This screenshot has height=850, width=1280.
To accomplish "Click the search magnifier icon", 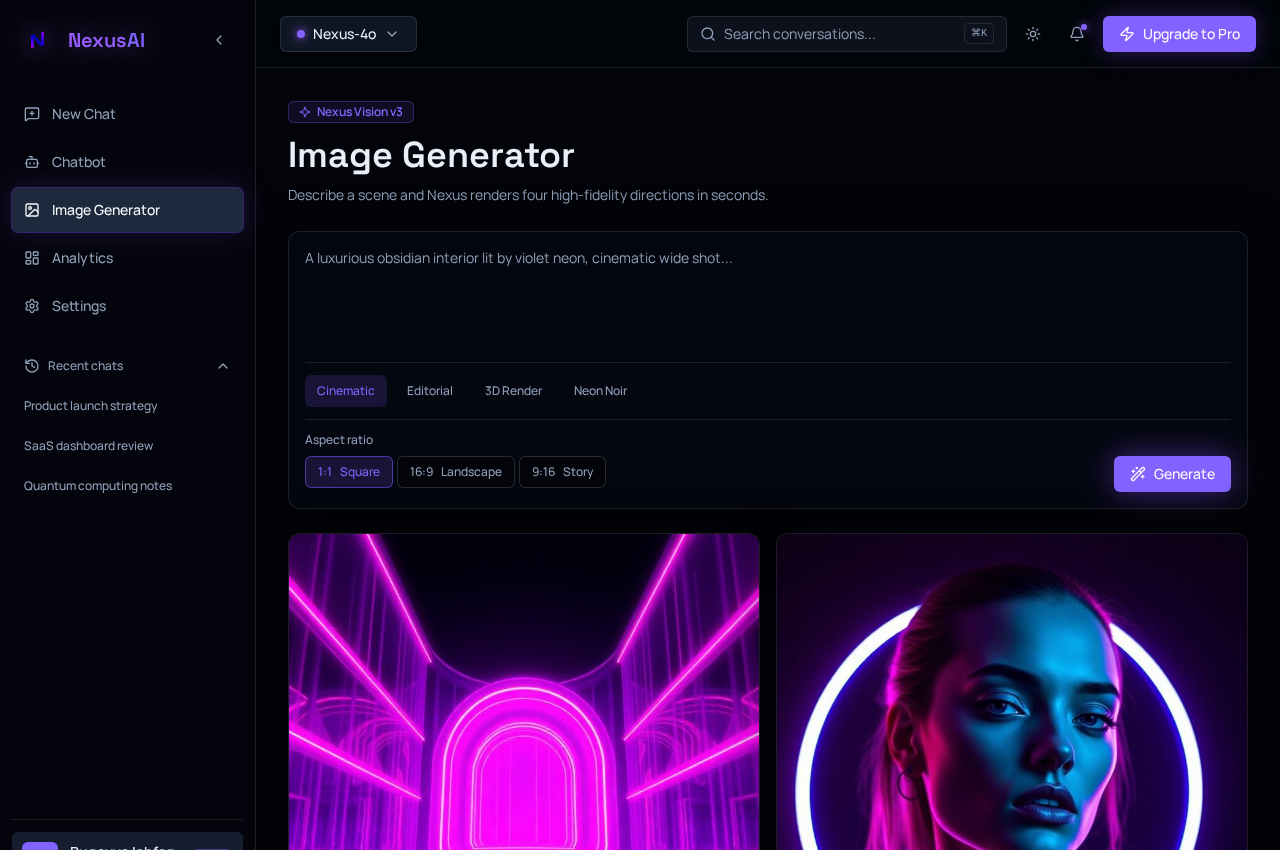I will coord(708,34).
